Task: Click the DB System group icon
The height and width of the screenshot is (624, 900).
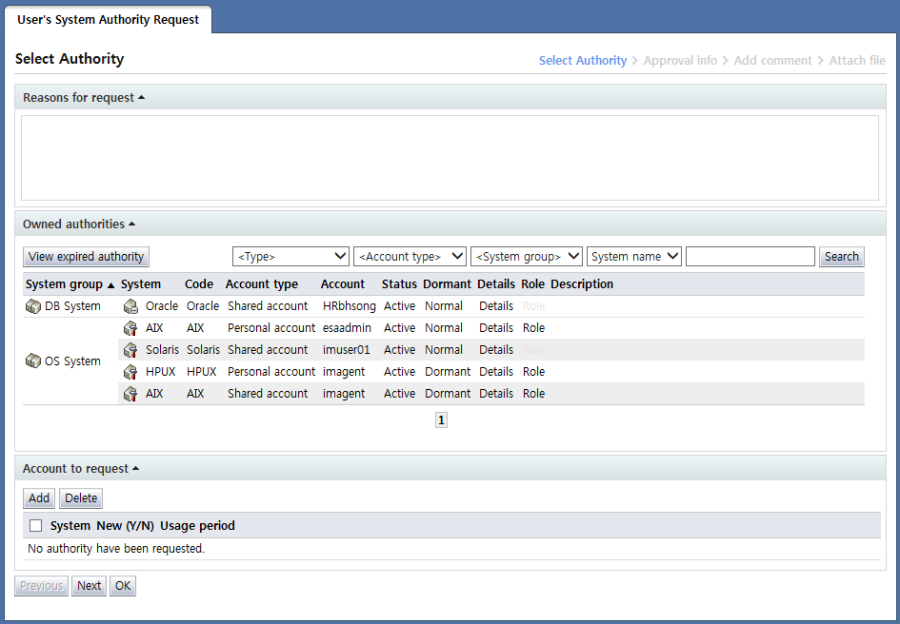Action: tap(33, 306)
